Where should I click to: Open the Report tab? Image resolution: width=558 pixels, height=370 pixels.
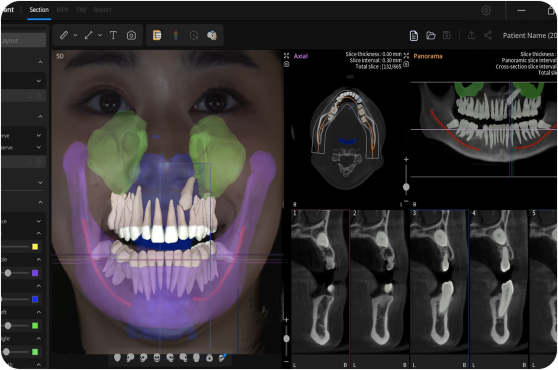(x=102, y=10)
